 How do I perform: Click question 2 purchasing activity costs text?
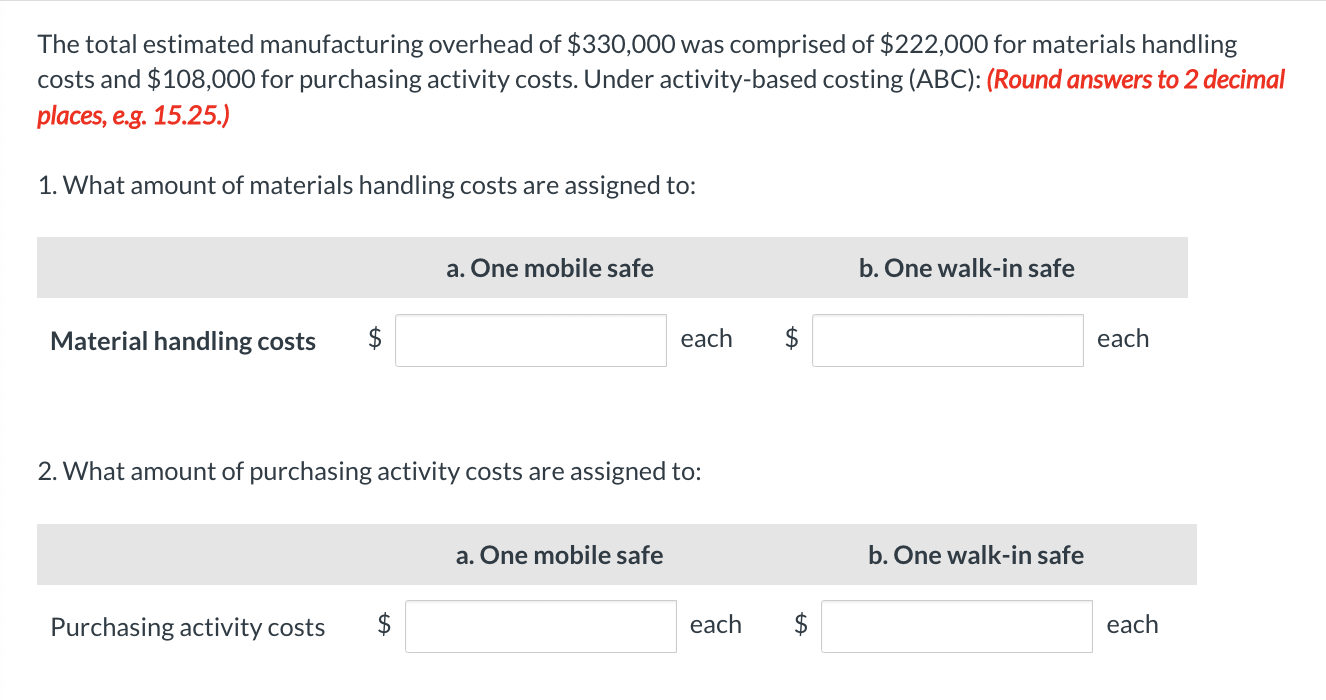point(369,471)
